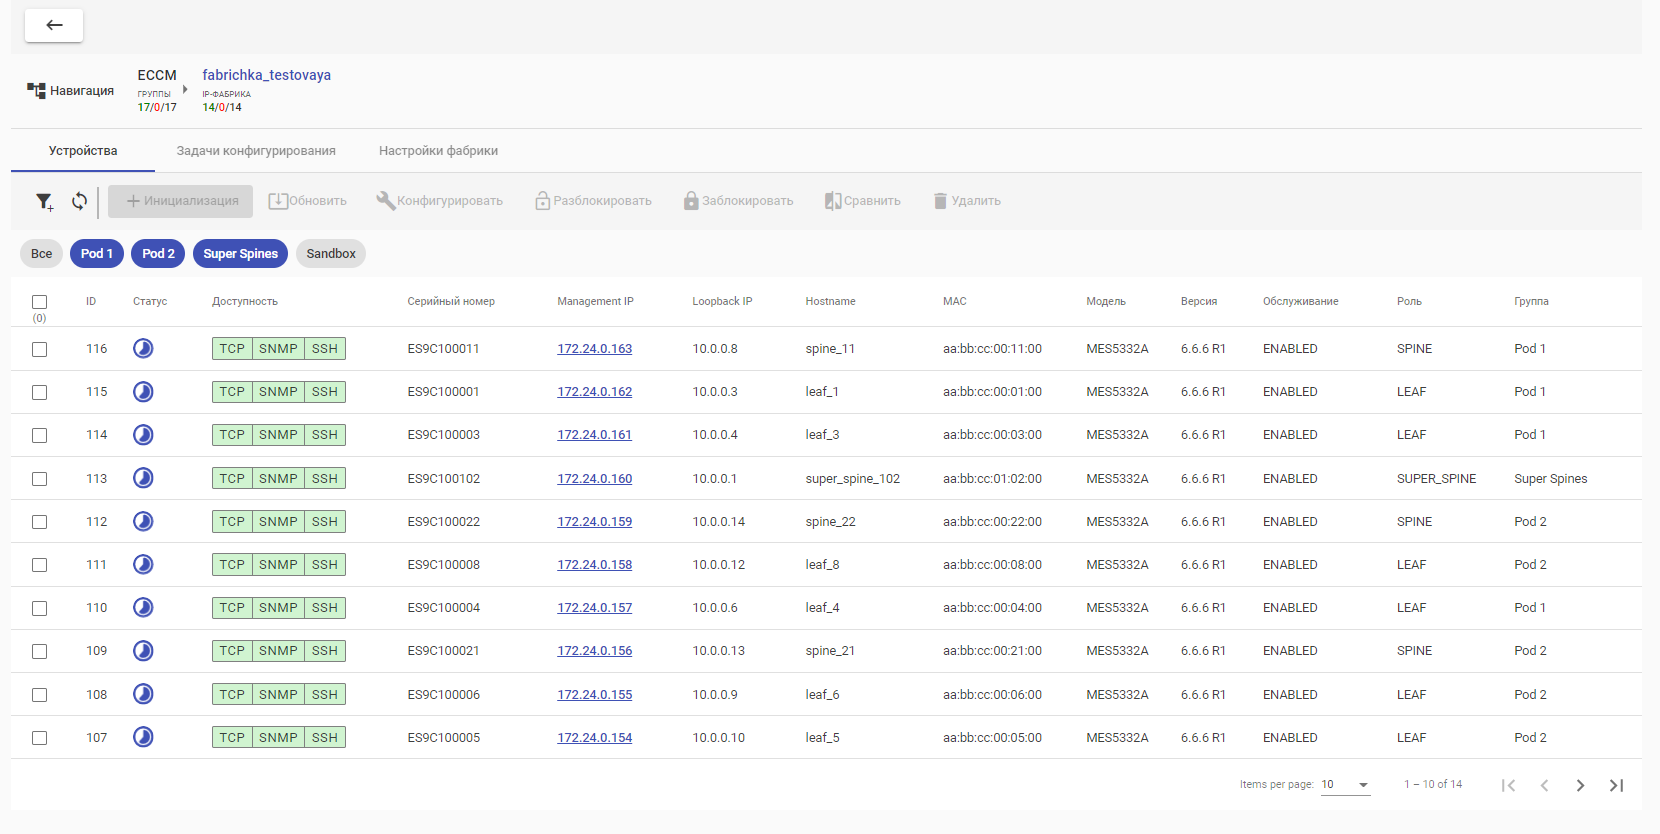Go to next page arrow
The image size is (1660, 834).
[1580, 785]
